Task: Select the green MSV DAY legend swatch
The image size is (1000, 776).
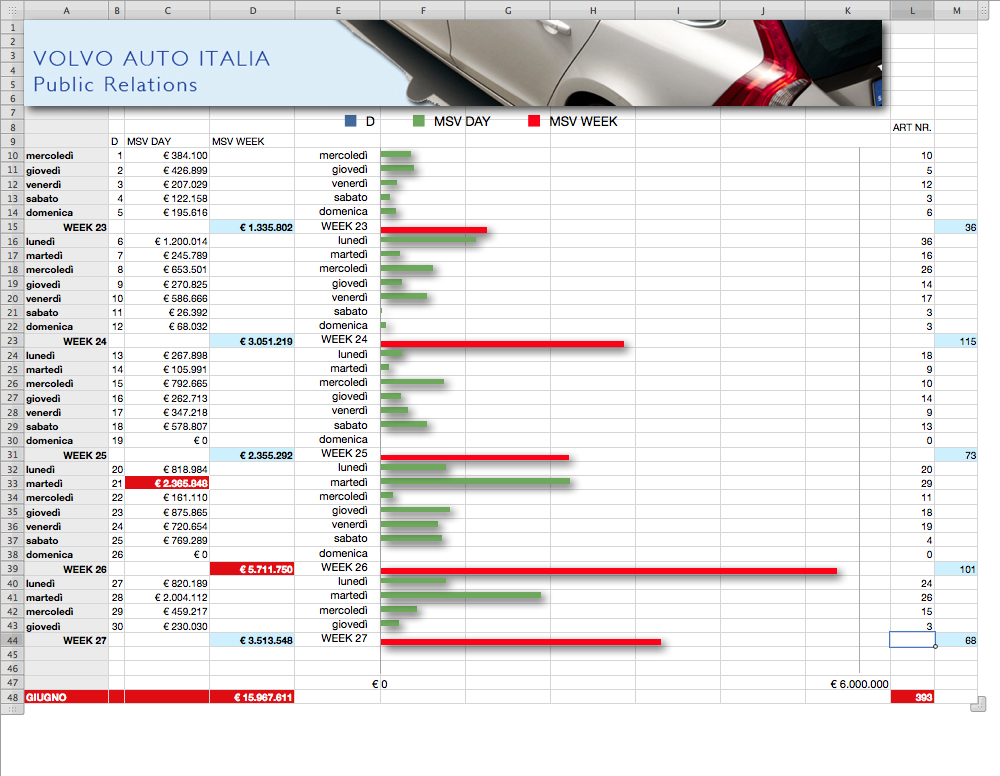Action: (x=420, y=122)
